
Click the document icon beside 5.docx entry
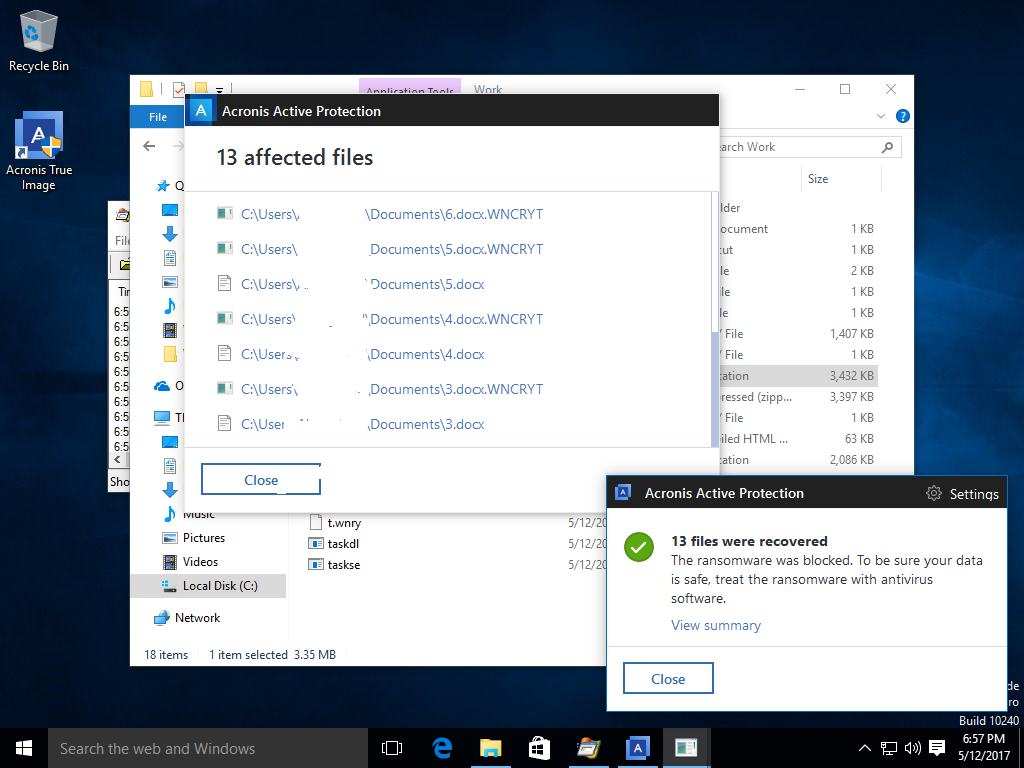coord(225,283)
